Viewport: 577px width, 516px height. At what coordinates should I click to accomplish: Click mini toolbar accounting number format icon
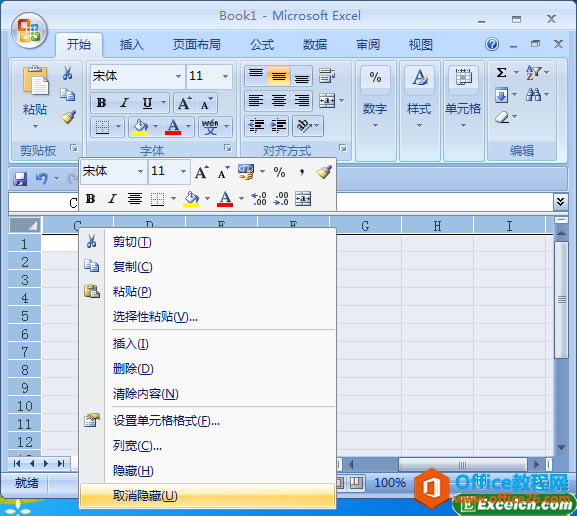[x=246, y=172]
